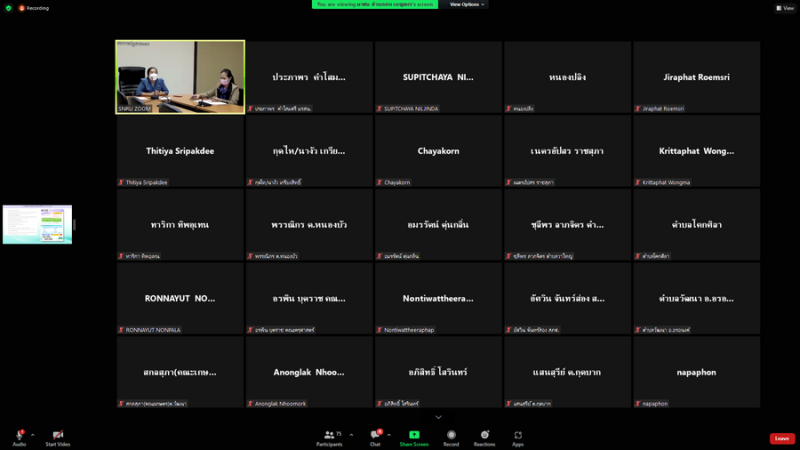Open the View Options dropdown
This screenshot has height=450, width=800.
click(467, 4)
